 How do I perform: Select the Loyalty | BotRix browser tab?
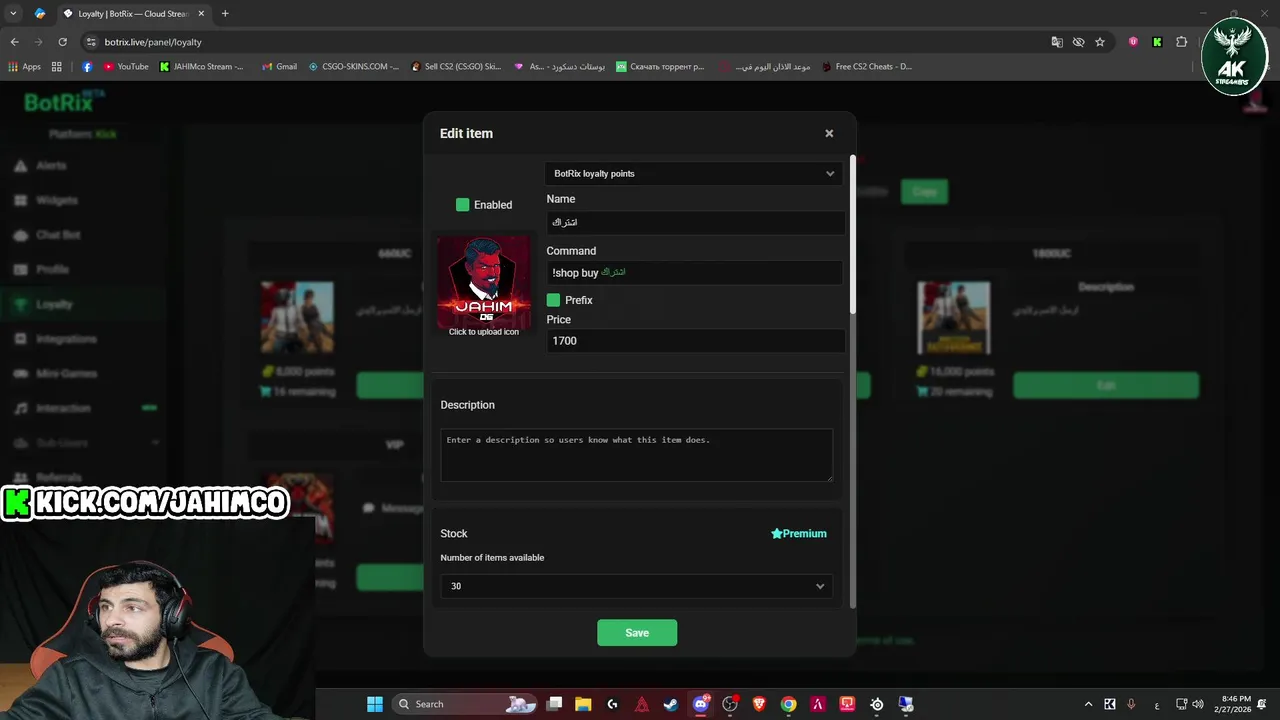click(x=133, y=14)
